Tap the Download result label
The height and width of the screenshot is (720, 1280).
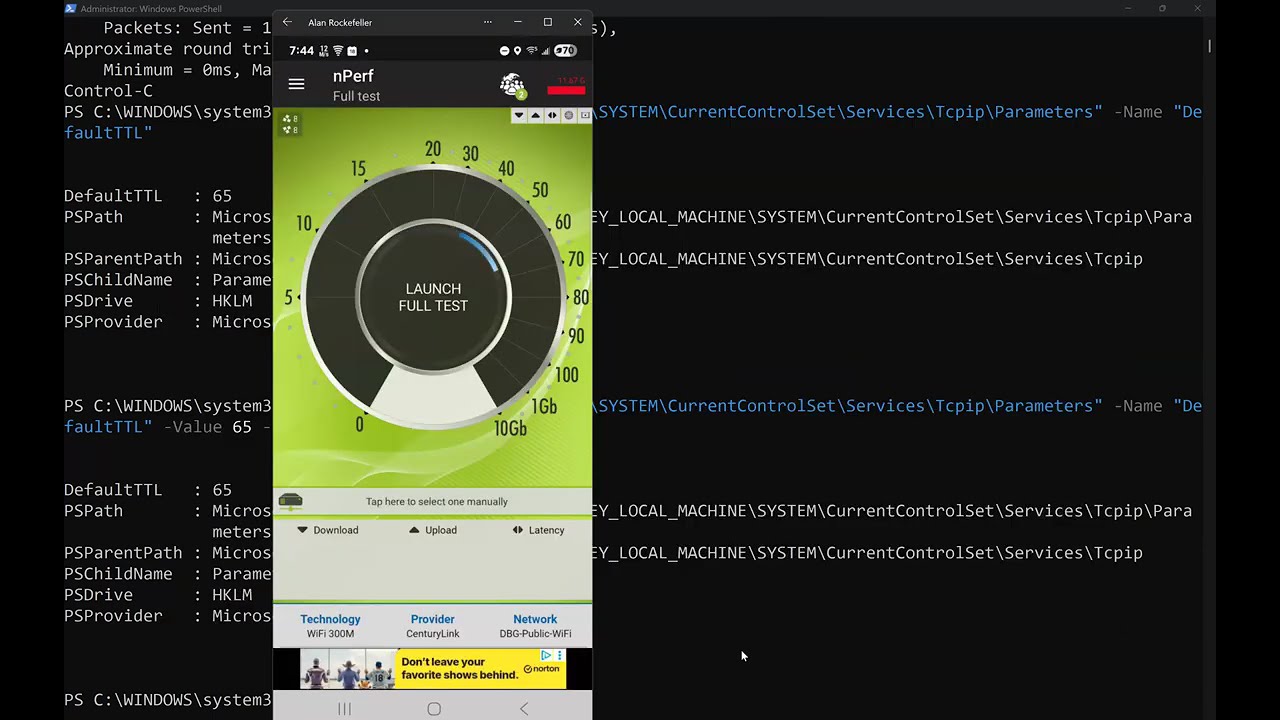(x=328, y=530)
